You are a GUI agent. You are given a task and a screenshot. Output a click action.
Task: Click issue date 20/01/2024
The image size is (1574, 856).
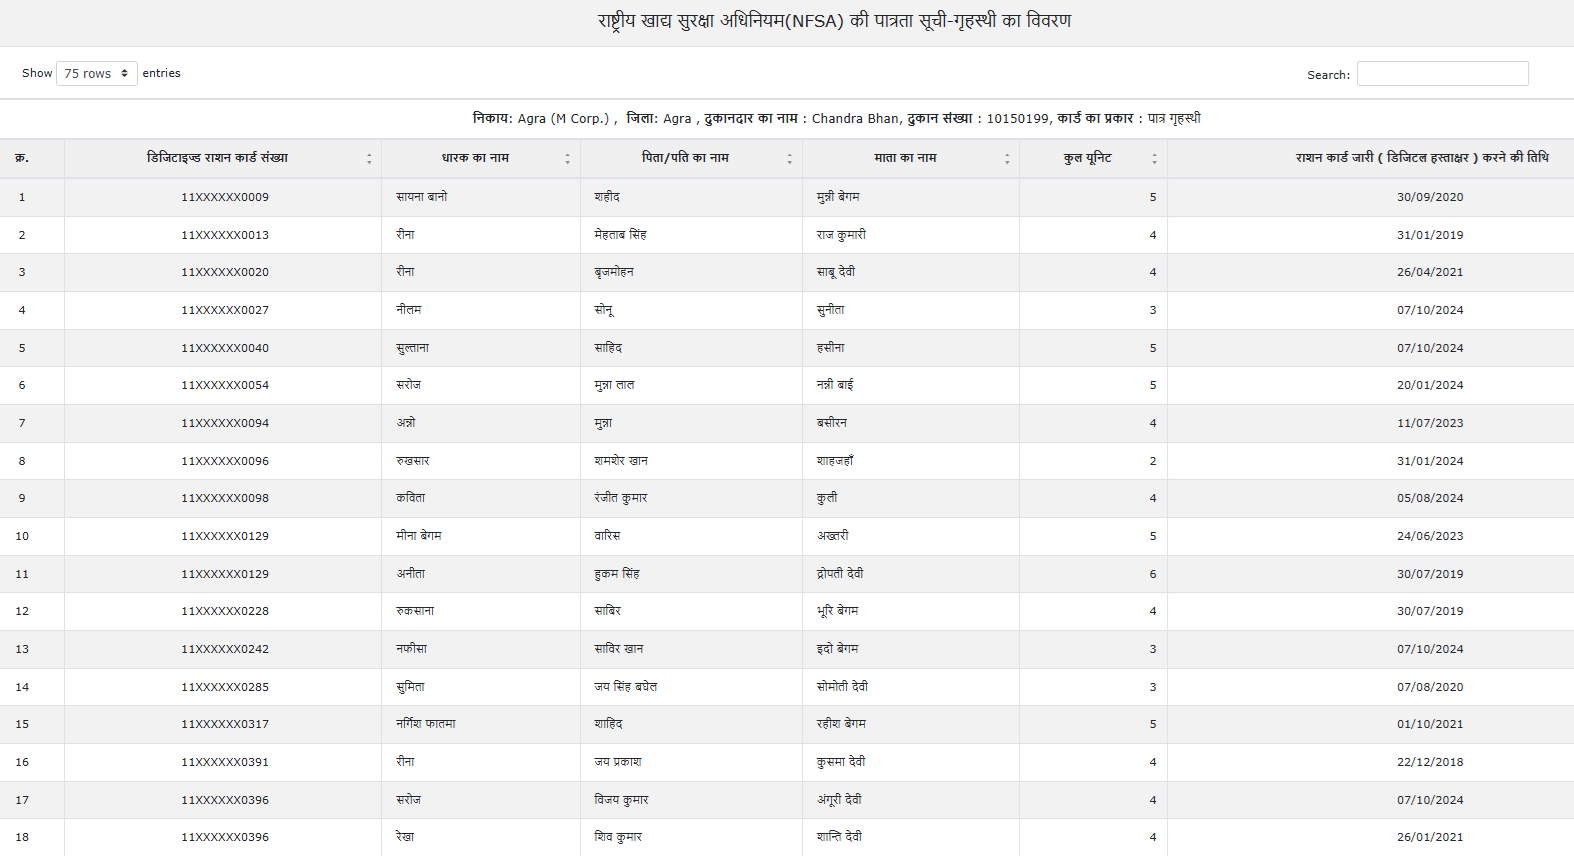point(1430,385)
